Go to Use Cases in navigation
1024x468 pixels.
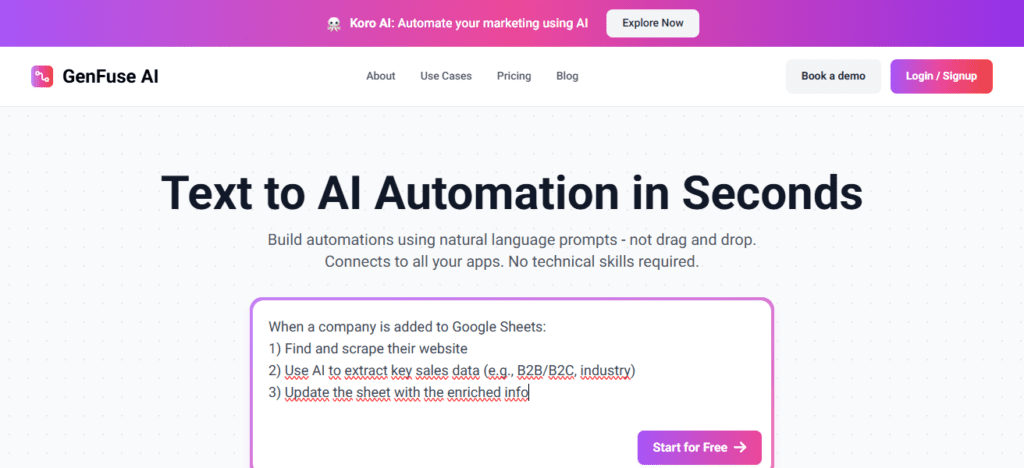tap(446, 76)
